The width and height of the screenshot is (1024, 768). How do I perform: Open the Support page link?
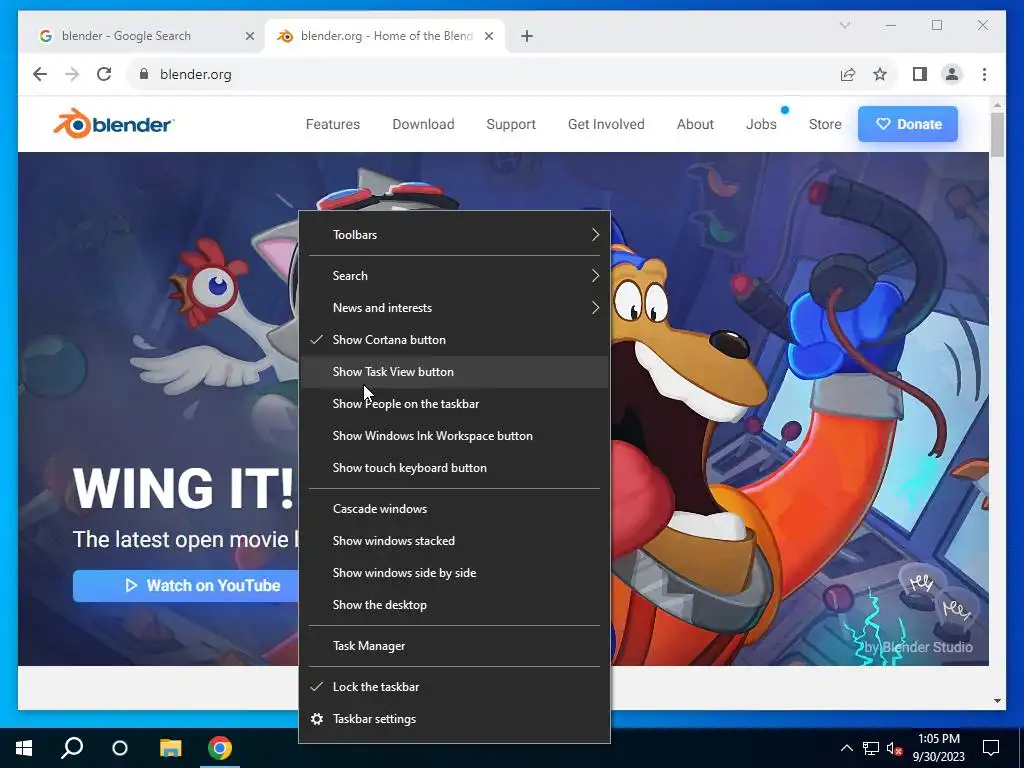pyautogui.click(x=511, y=124)
